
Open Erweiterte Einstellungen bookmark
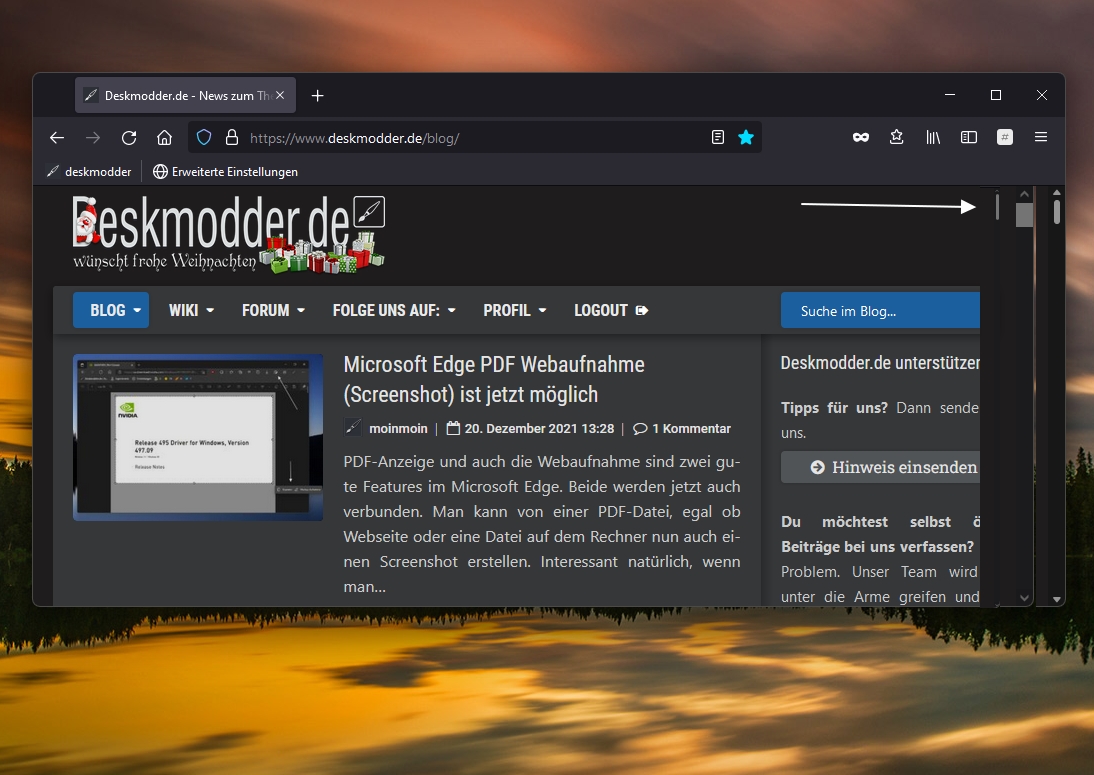click(225, 172)
